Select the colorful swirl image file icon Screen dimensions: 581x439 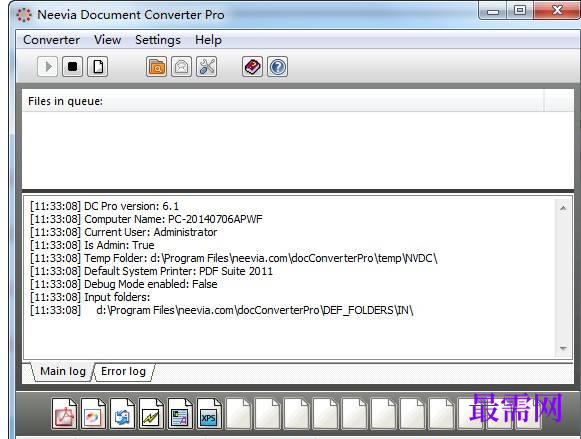coord(93,413)
